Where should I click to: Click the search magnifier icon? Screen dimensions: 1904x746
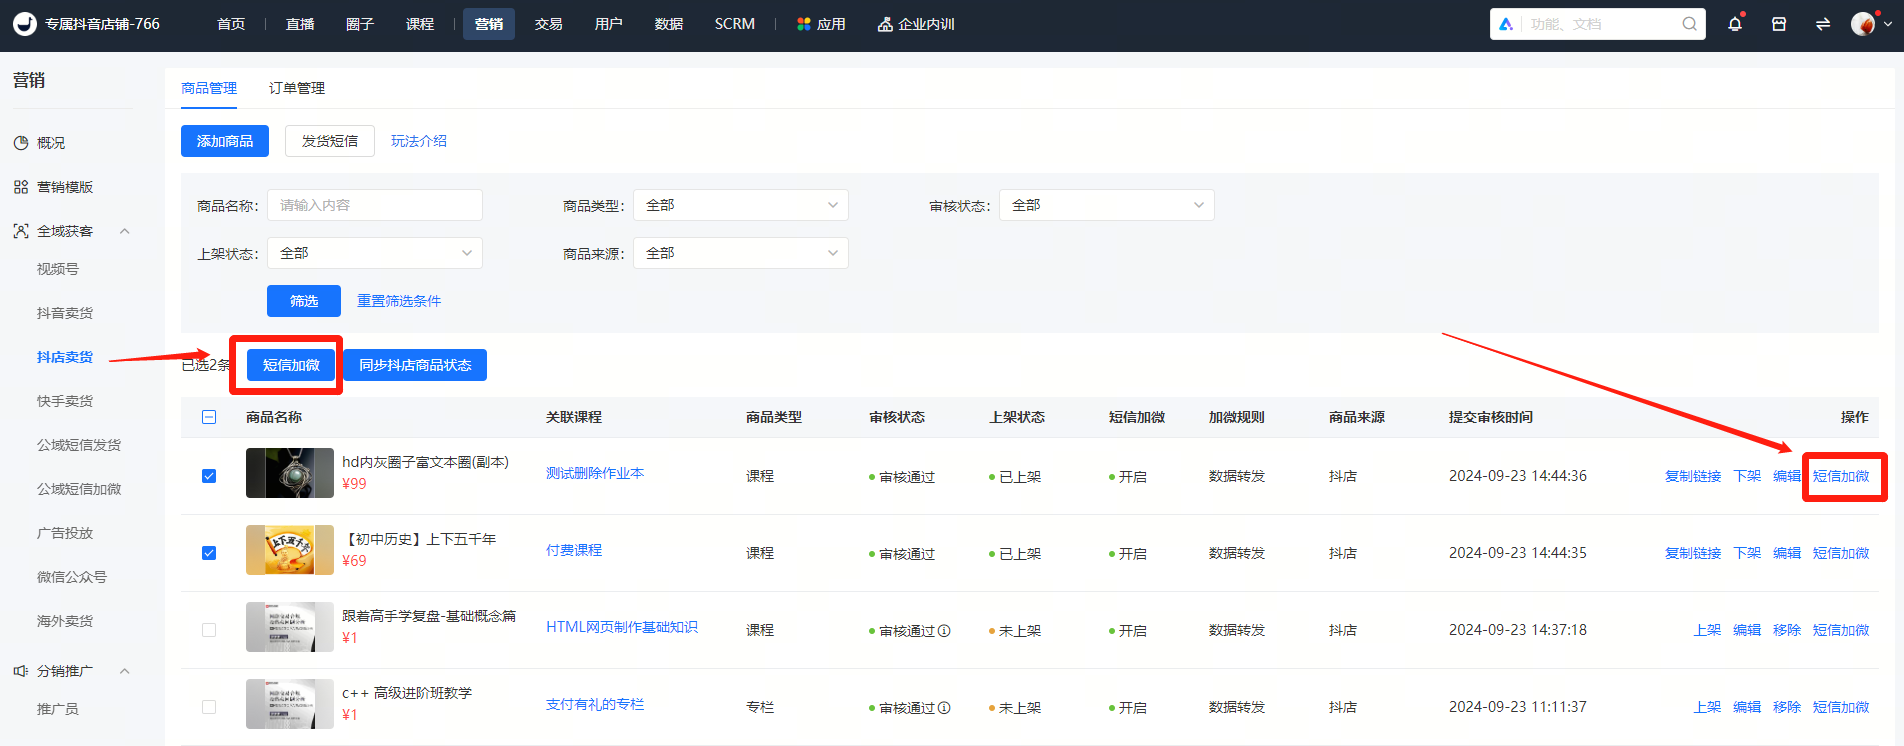click(1689, 24)
